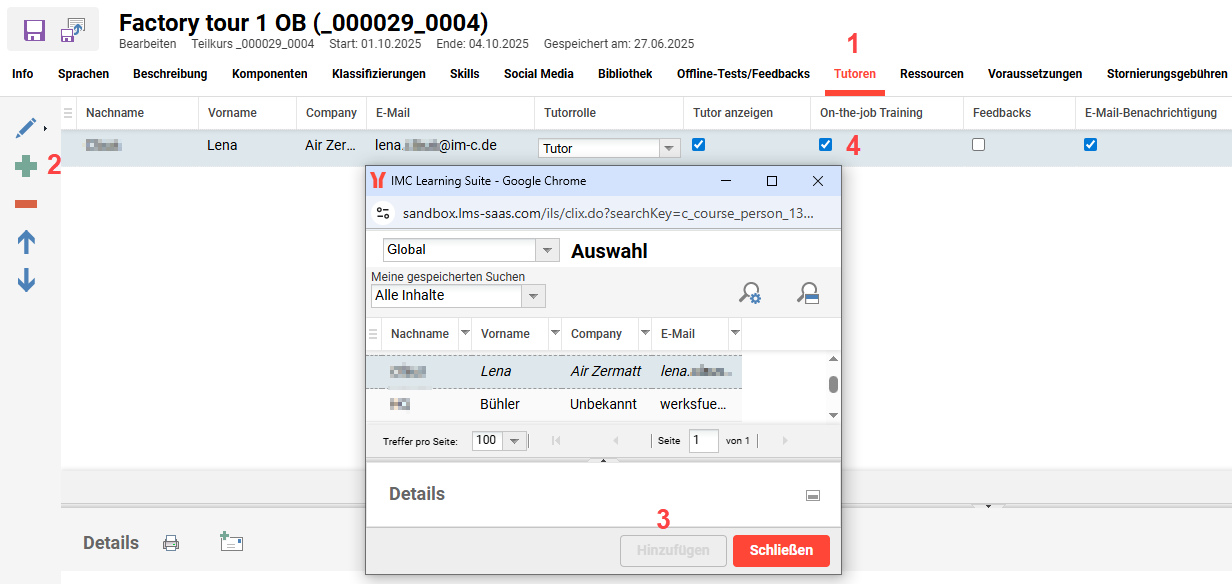Disable On-the-job Training checkbox
This screenshot has height=584, width=1232.
pos(824,144)
